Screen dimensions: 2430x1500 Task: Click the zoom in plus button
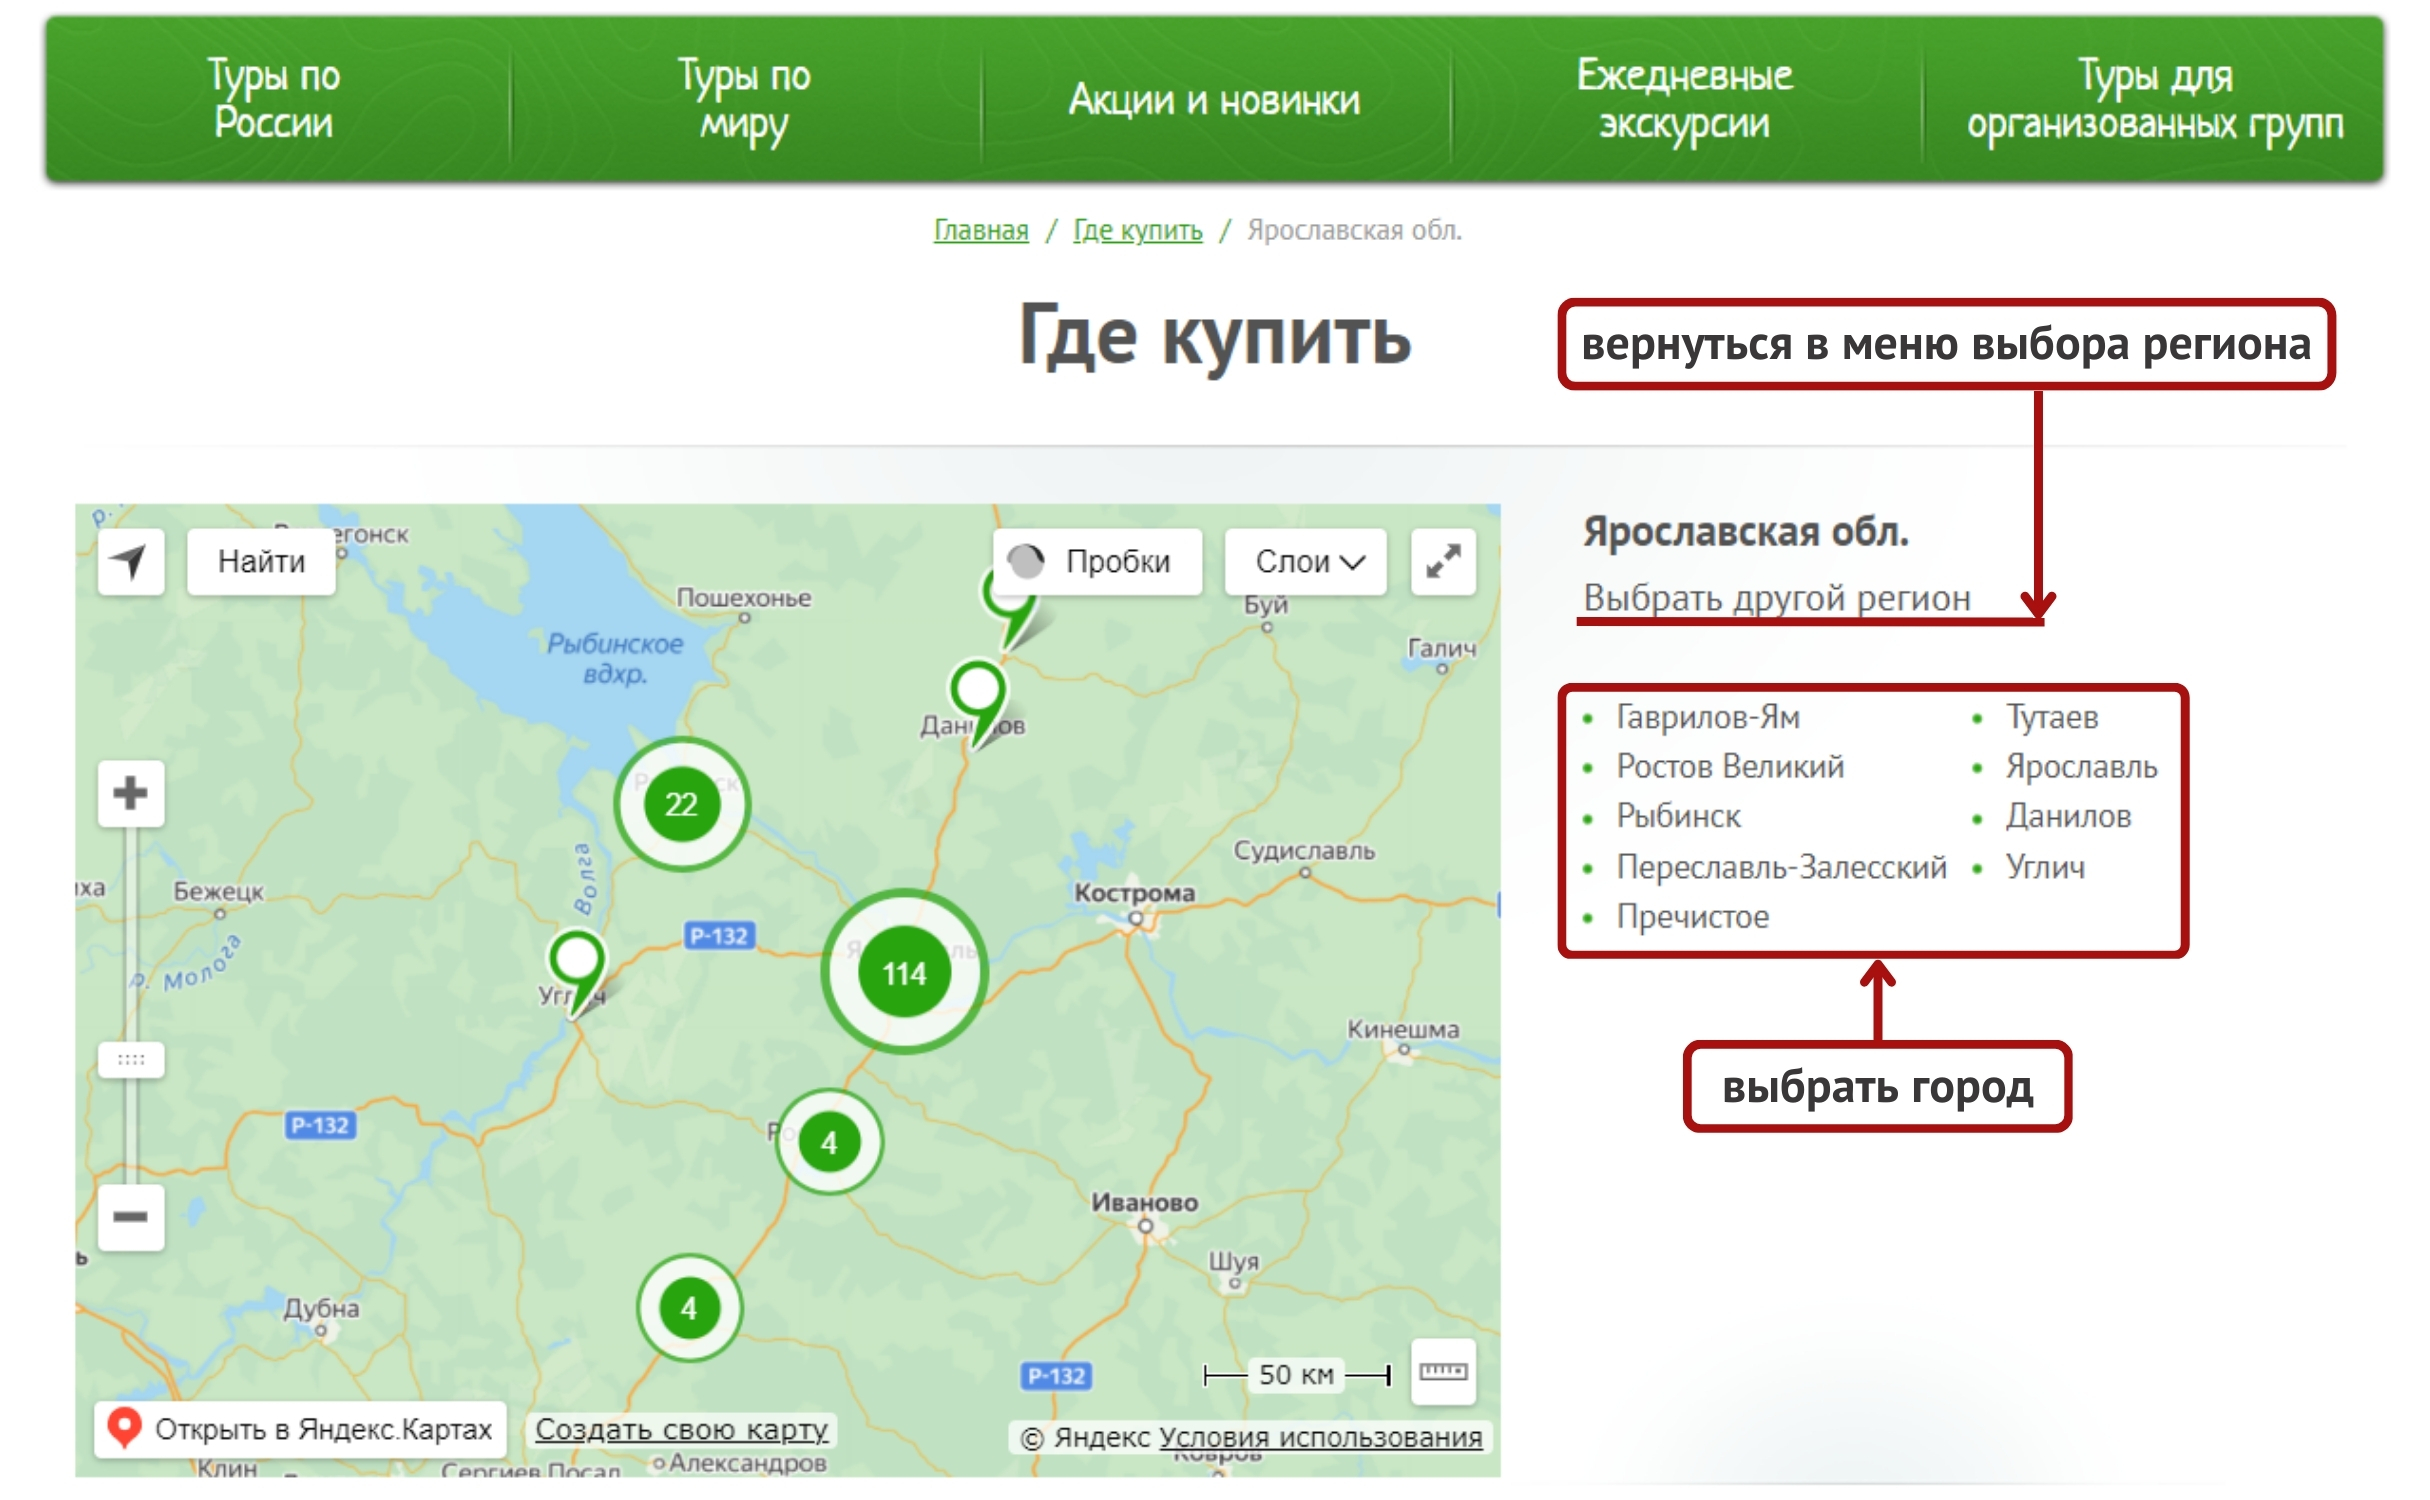coord(130,794)
